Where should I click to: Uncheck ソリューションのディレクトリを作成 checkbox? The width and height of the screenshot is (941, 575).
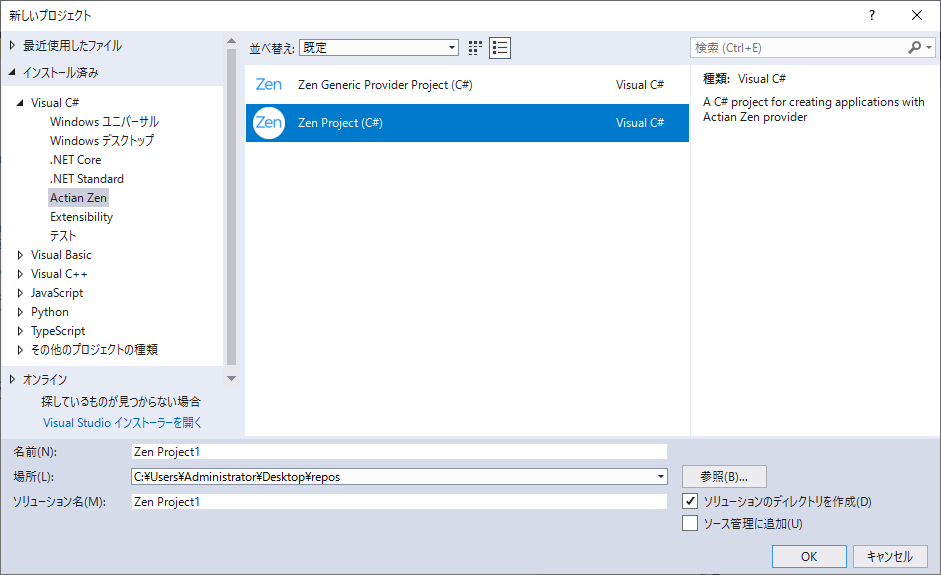(x=689, y=501)
